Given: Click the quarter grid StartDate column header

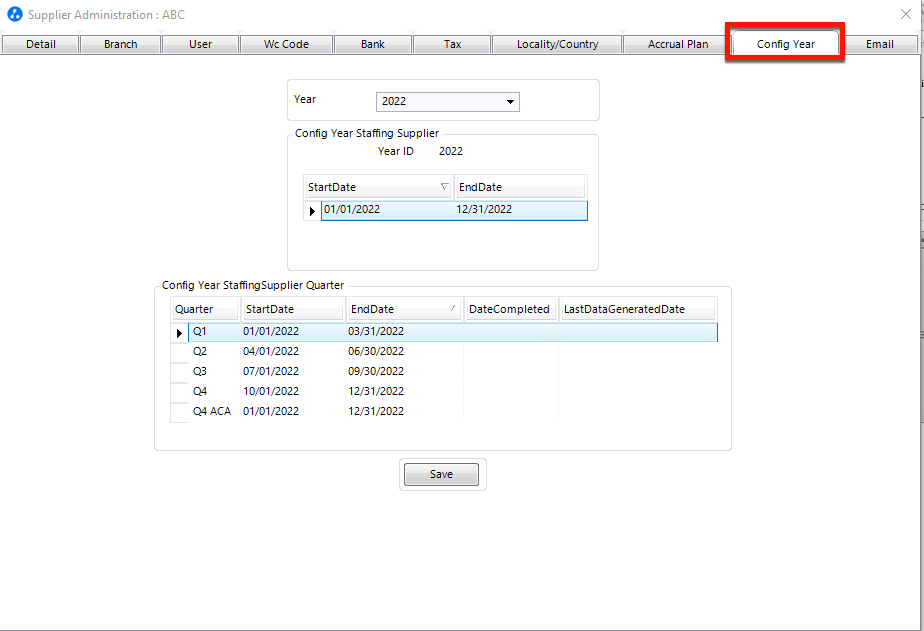Looking at the screenshot, I should coord(293,309).
